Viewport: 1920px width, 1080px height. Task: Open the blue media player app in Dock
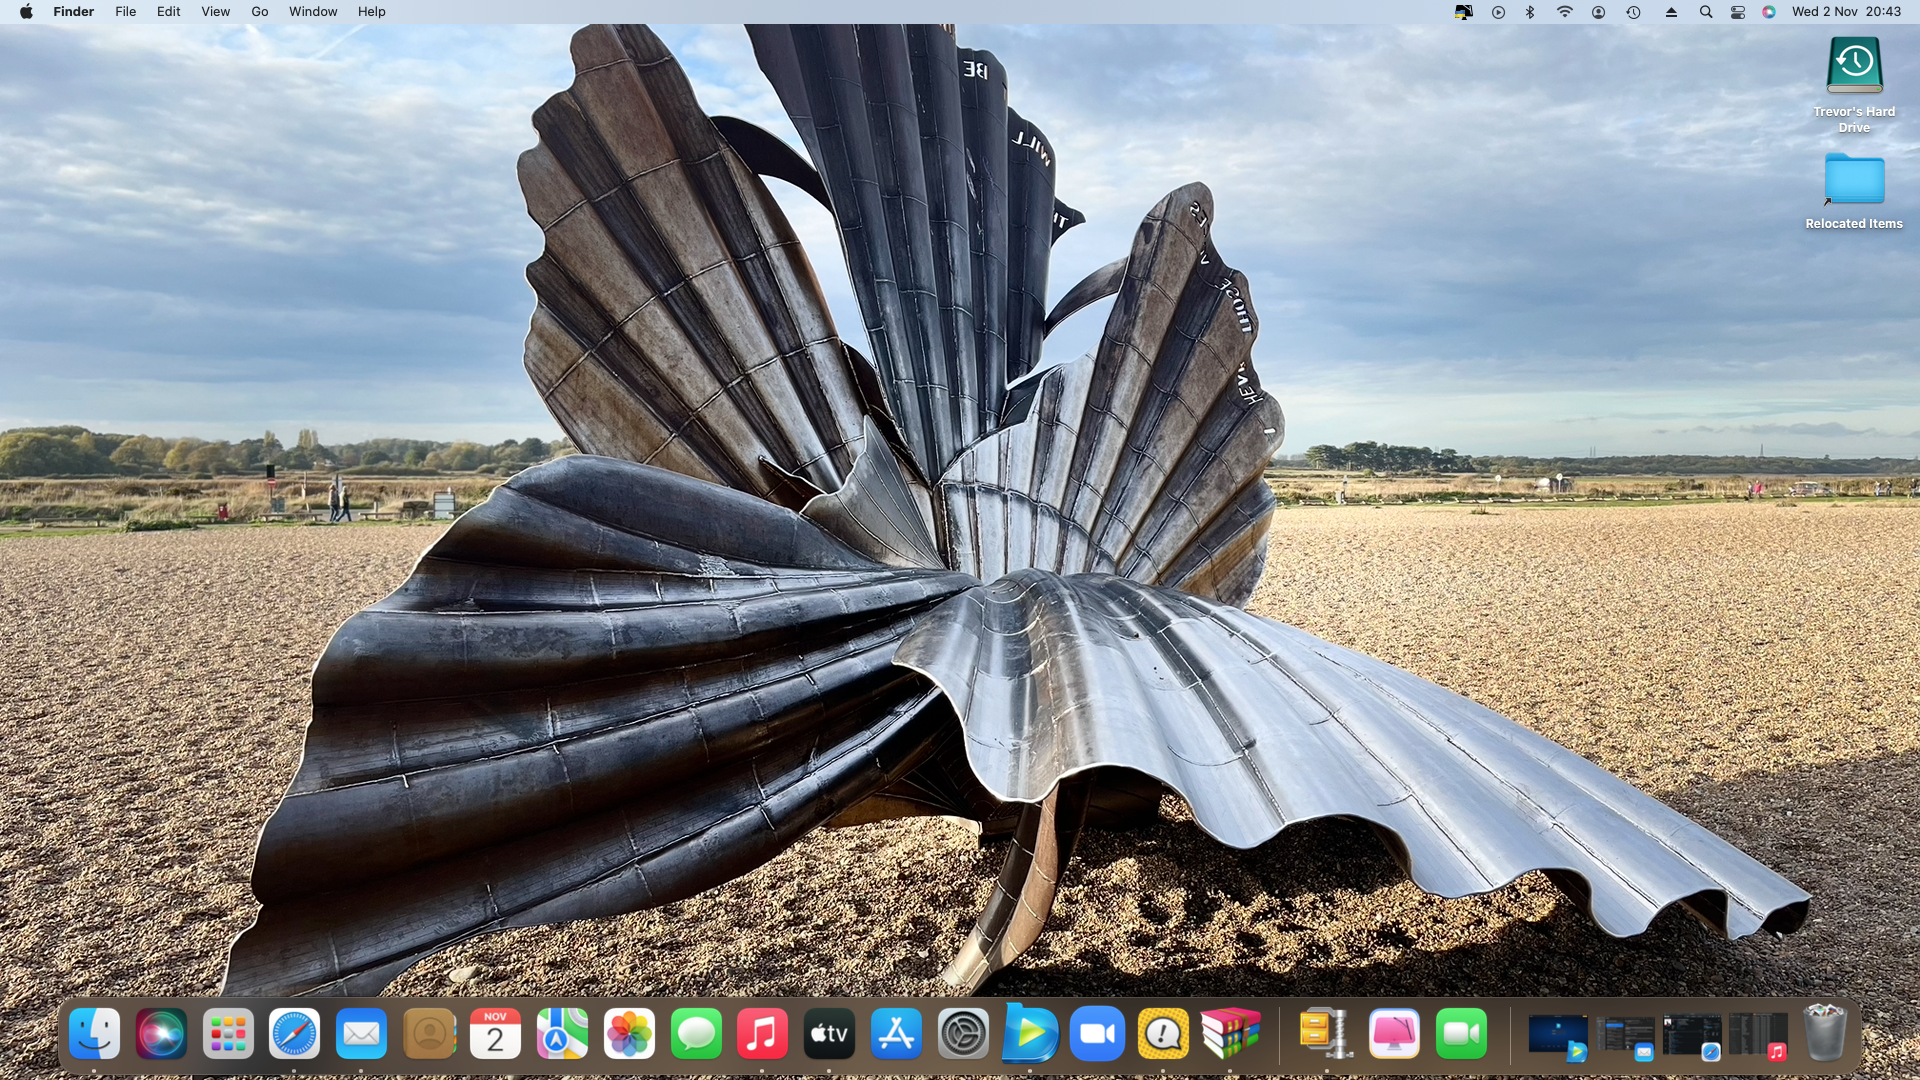point(1030,1033)
